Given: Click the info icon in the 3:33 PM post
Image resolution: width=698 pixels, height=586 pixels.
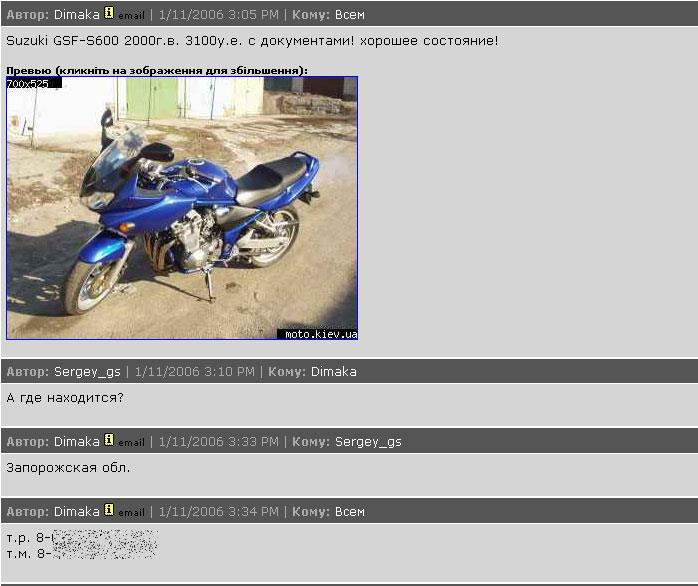Looking at the screenshot, I should tap(109, 440).
